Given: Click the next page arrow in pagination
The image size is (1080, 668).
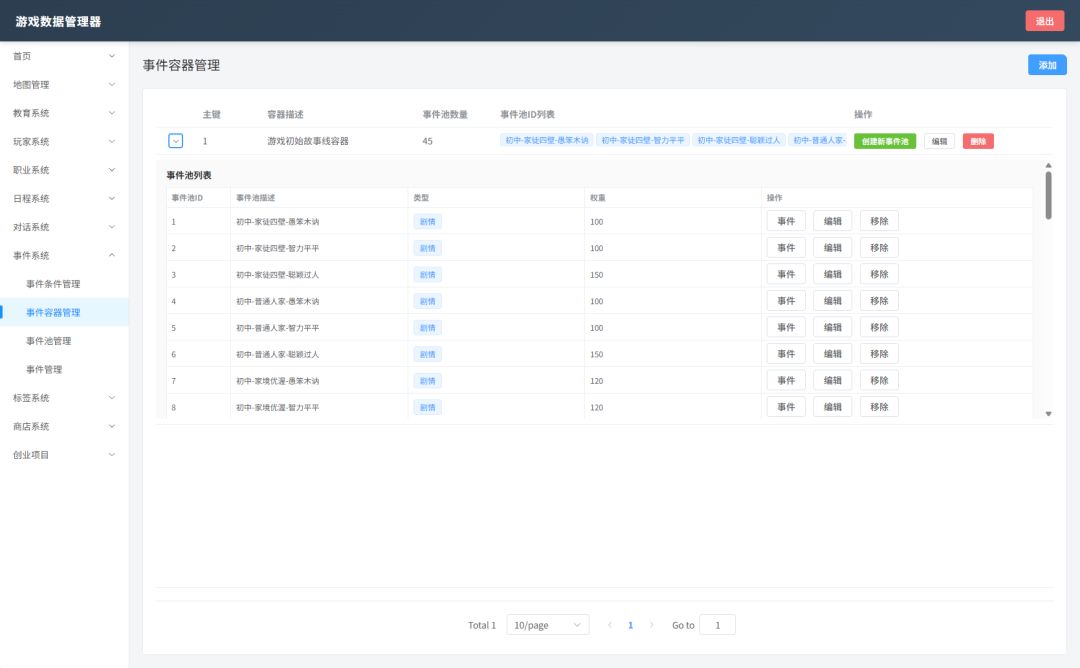Looking at the screenshot, I should 652,625.
